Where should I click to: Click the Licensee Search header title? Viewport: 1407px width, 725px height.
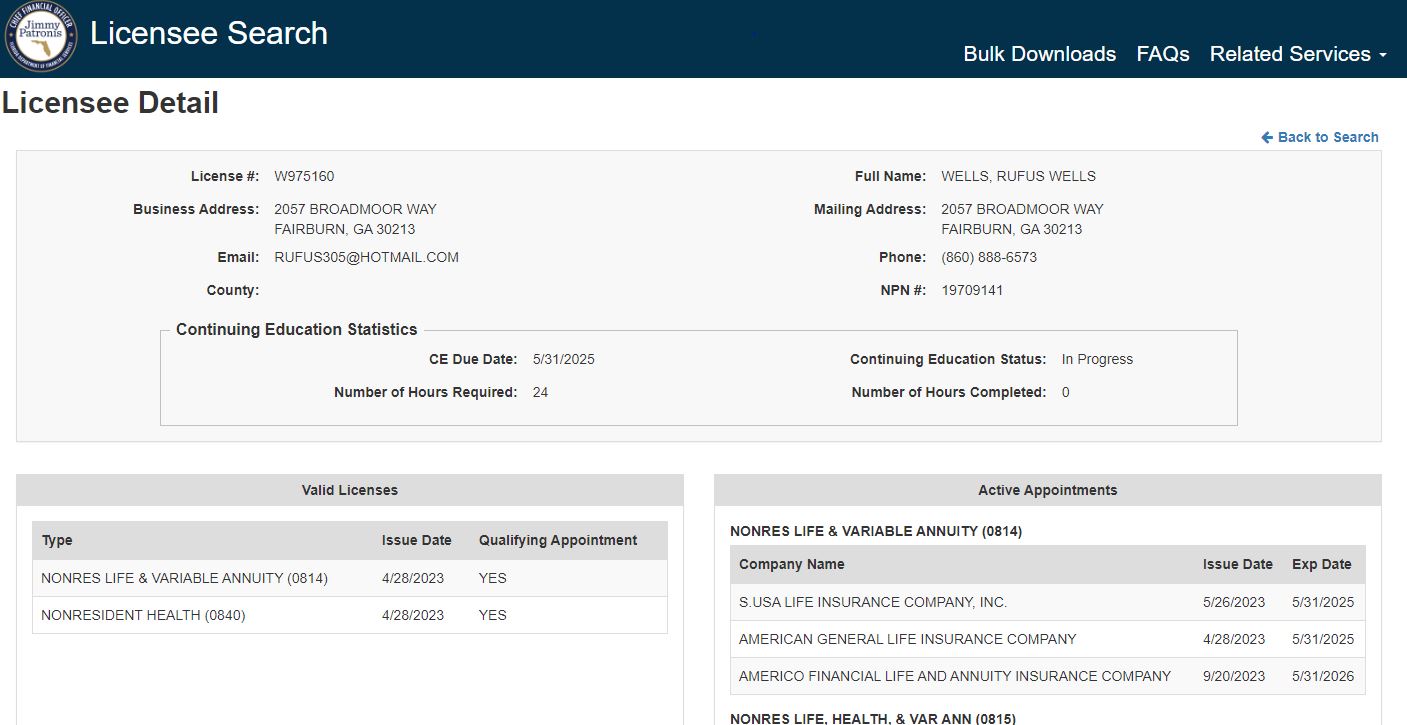(209, 33)
